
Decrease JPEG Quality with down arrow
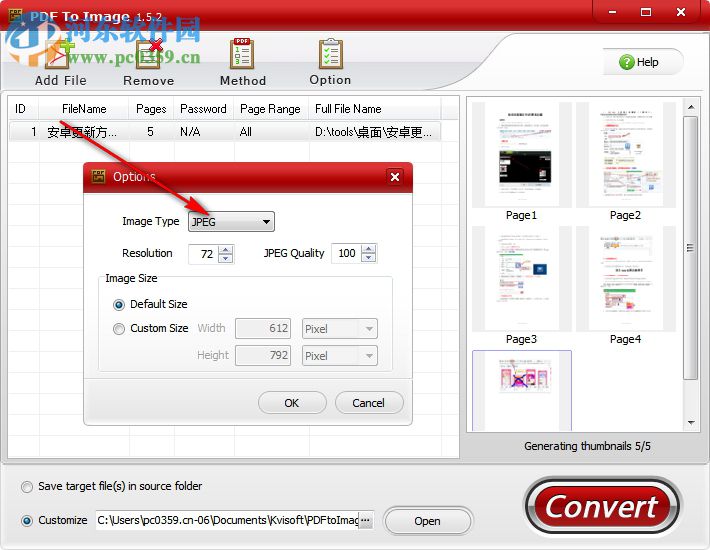(369, 258)
